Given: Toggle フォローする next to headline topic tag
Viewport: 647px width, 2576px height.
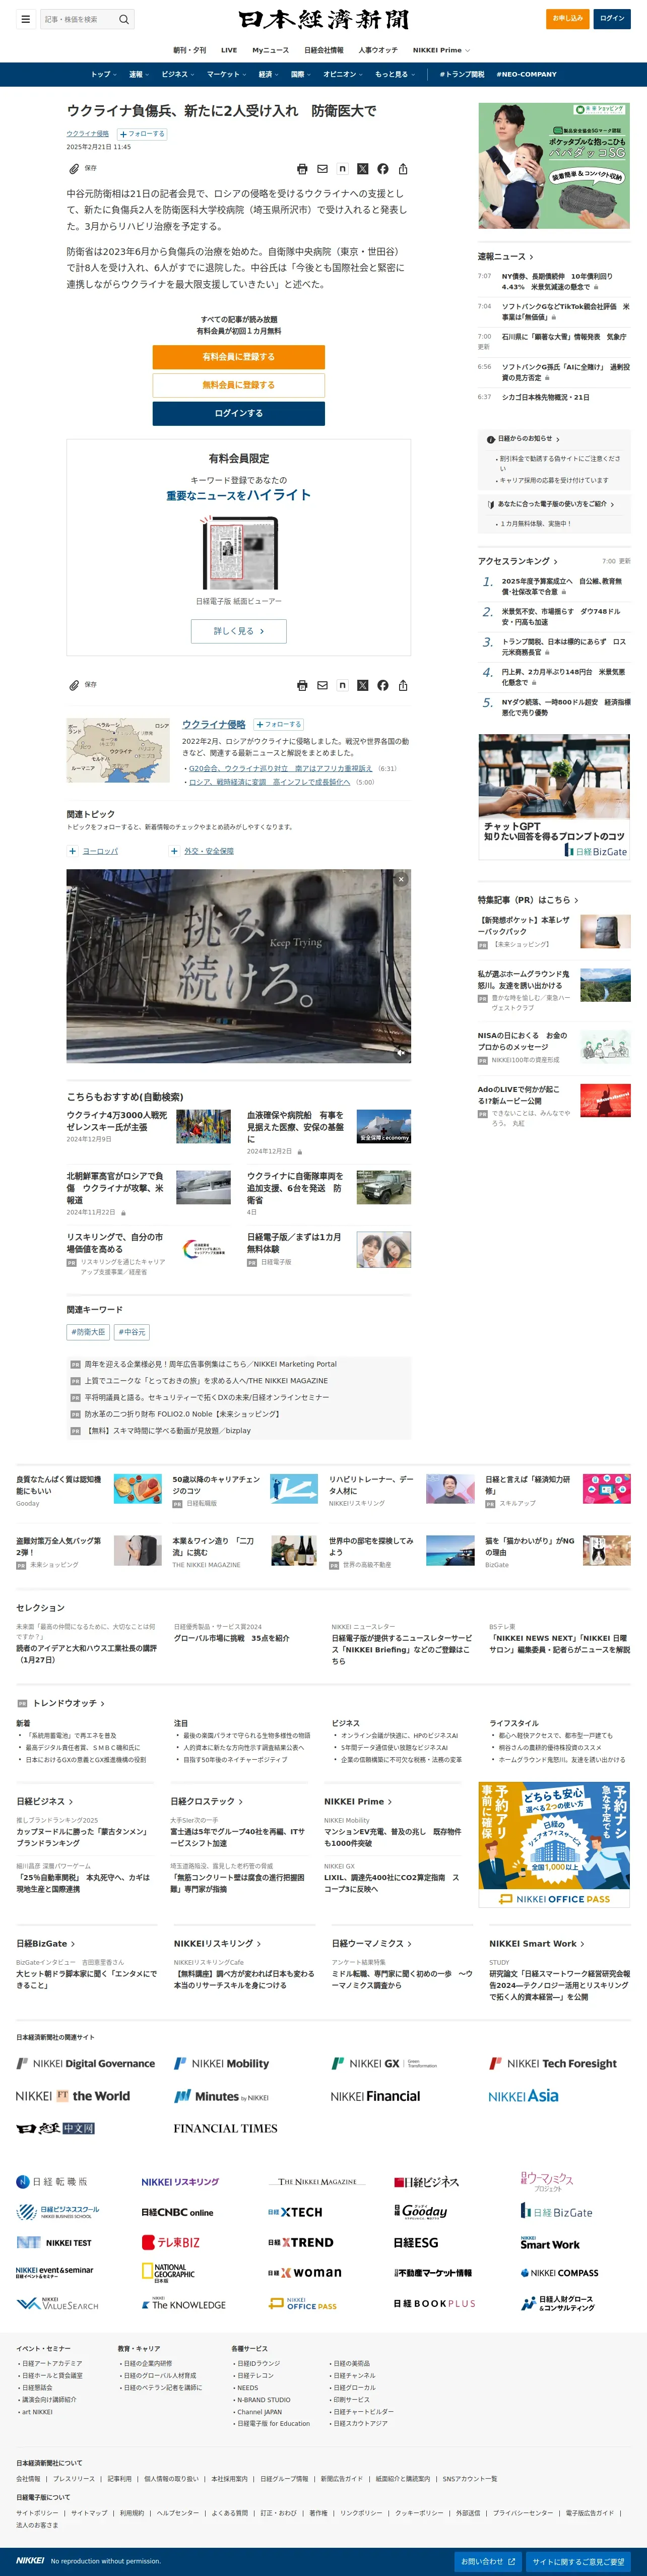Looking at the screenshot, I should pyautogui.click(x=143, y=134).
